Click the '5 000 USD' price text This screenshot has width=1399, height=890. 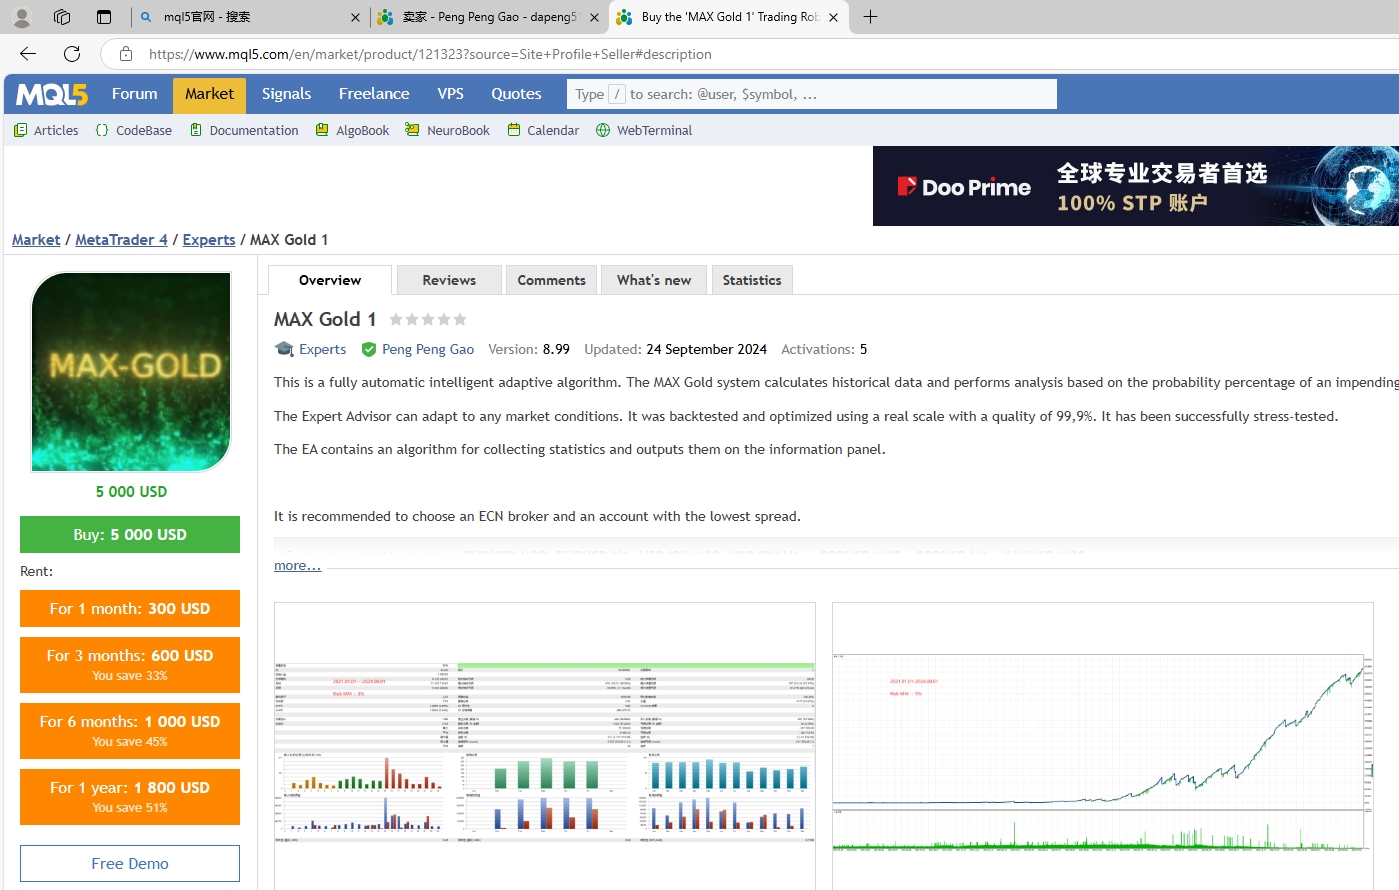[131, 492]
